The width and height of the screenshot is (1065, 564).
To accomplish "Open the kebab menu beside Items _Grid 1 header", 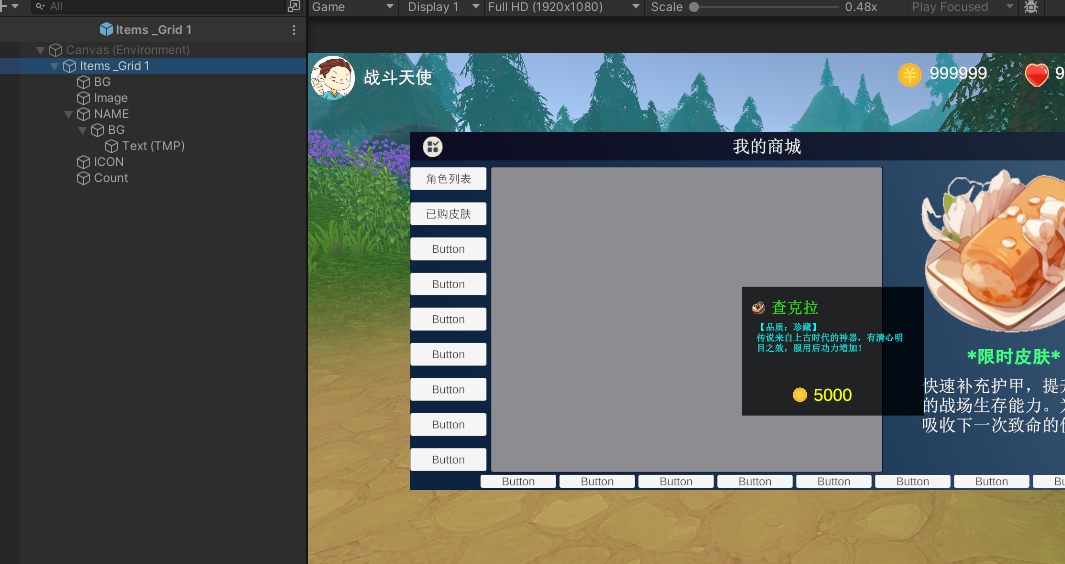I will click(x=293, y=30).
